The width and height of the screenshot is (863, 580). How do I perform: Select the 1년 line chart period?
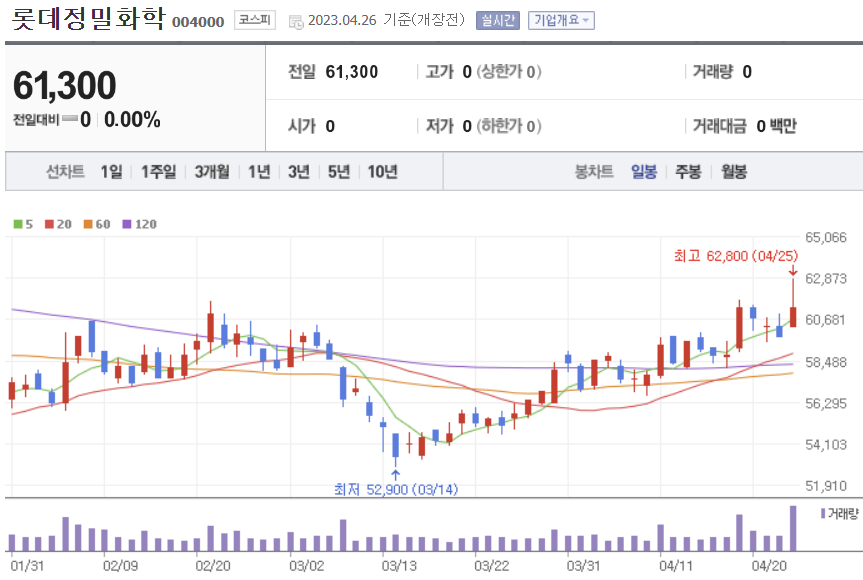[x=259, y=172]
